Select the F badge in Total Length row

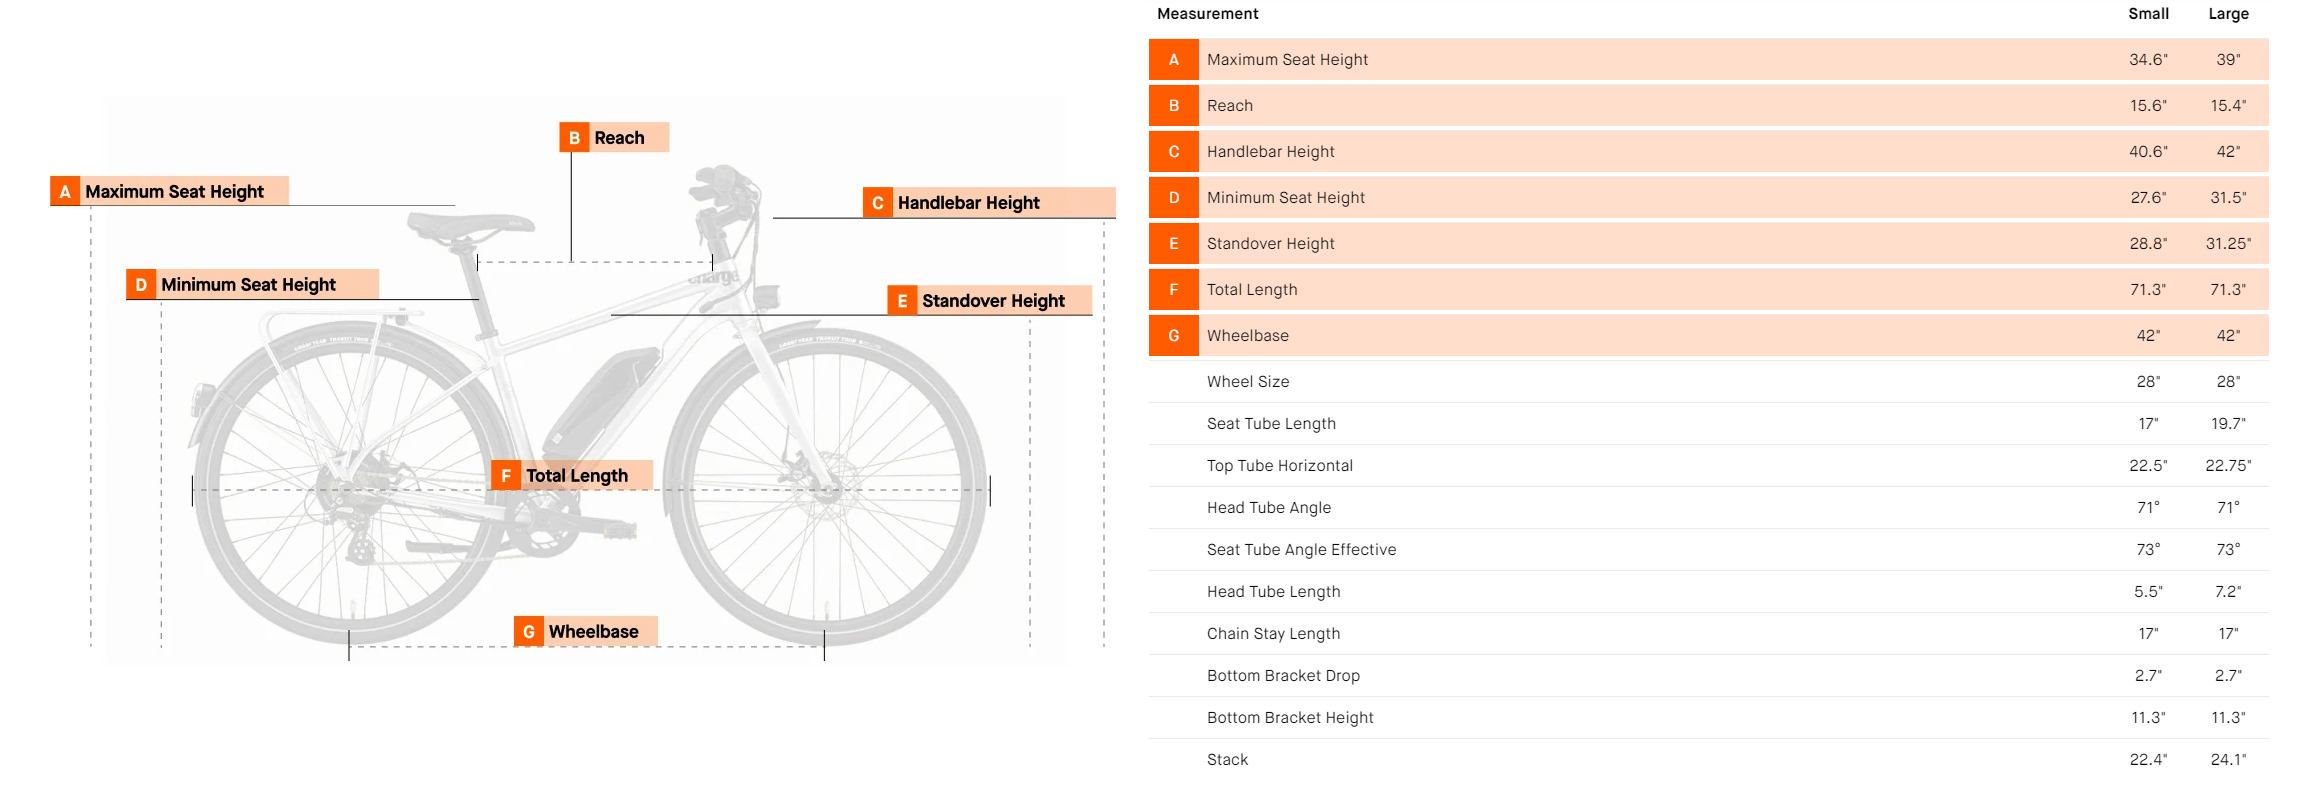[1173, 290]
